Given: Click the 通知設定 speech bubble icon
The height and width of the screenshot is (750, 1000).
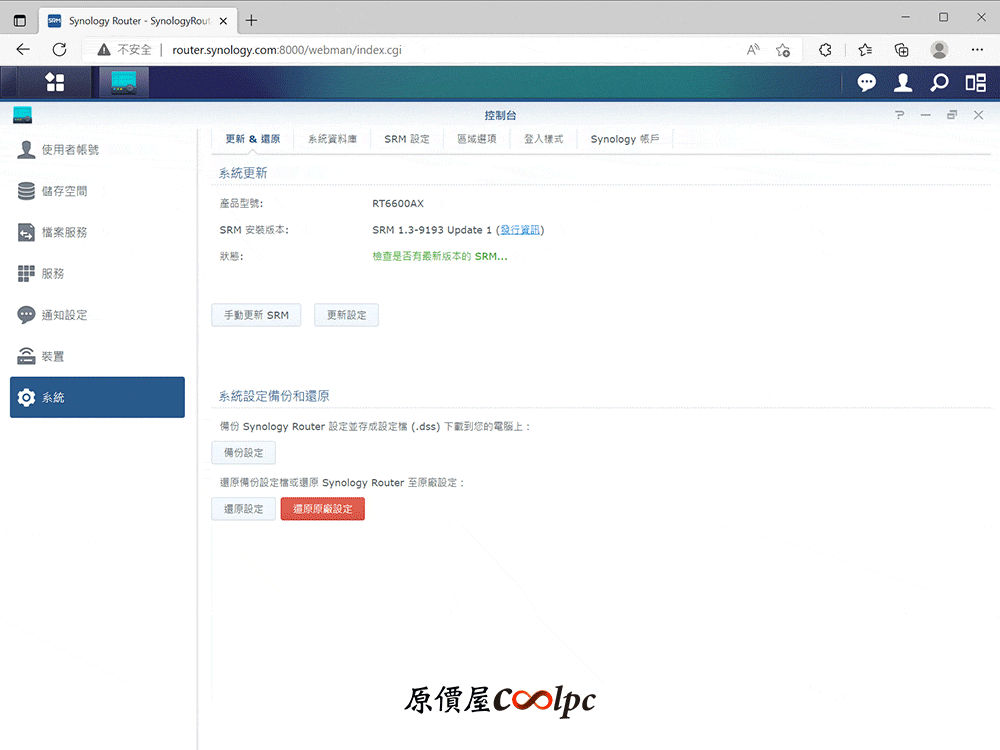Looking at the screenshot, I should tap(26, 315).
